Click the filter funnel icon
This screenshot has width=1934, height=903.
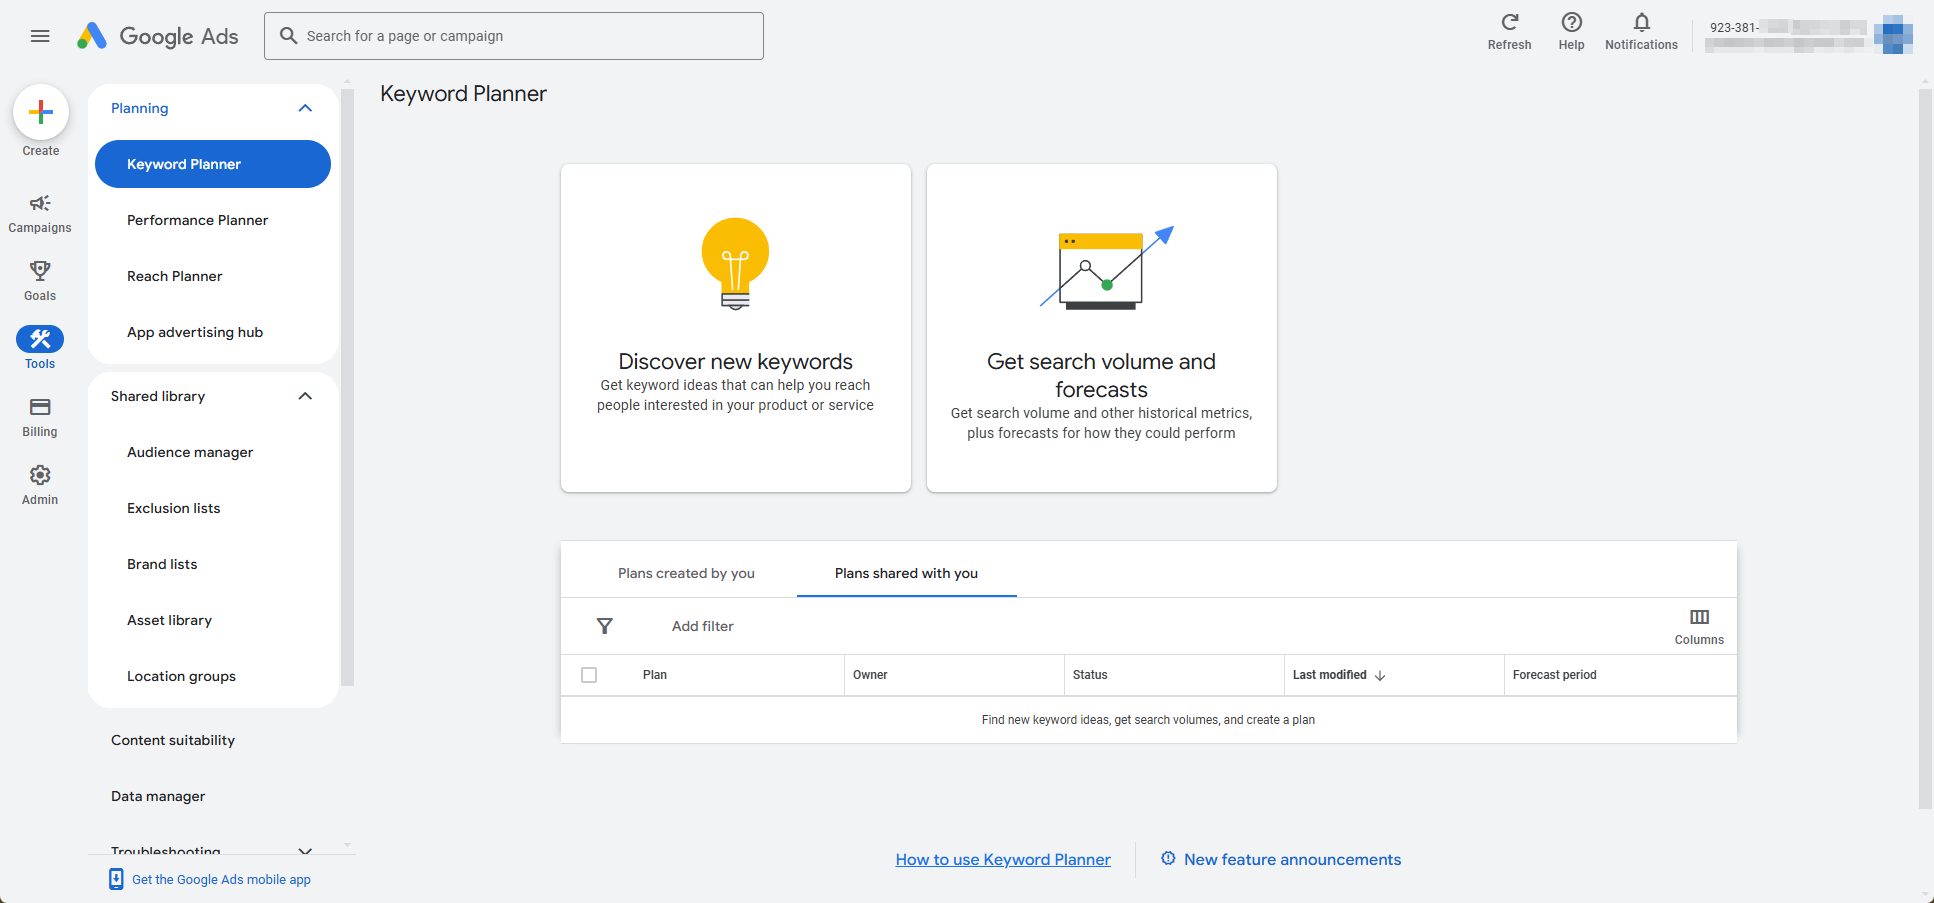pos(605,626)
